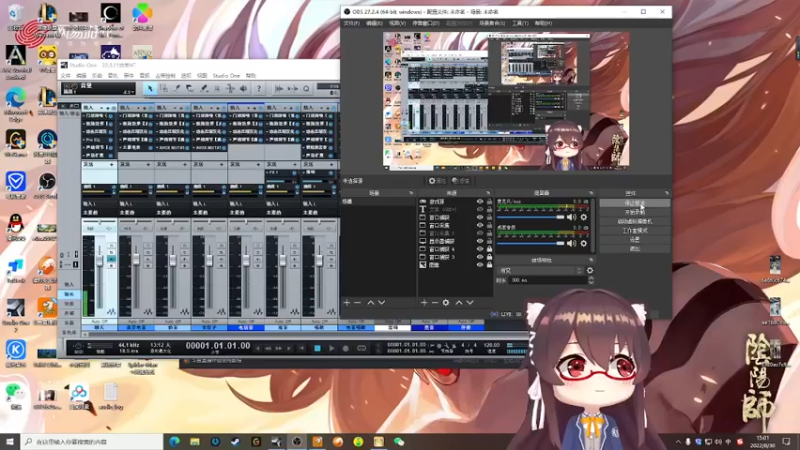Viewport: 800px width, 450px height.
Task: Open the Studio One menu in menu bar
Action: click(226, 76)
